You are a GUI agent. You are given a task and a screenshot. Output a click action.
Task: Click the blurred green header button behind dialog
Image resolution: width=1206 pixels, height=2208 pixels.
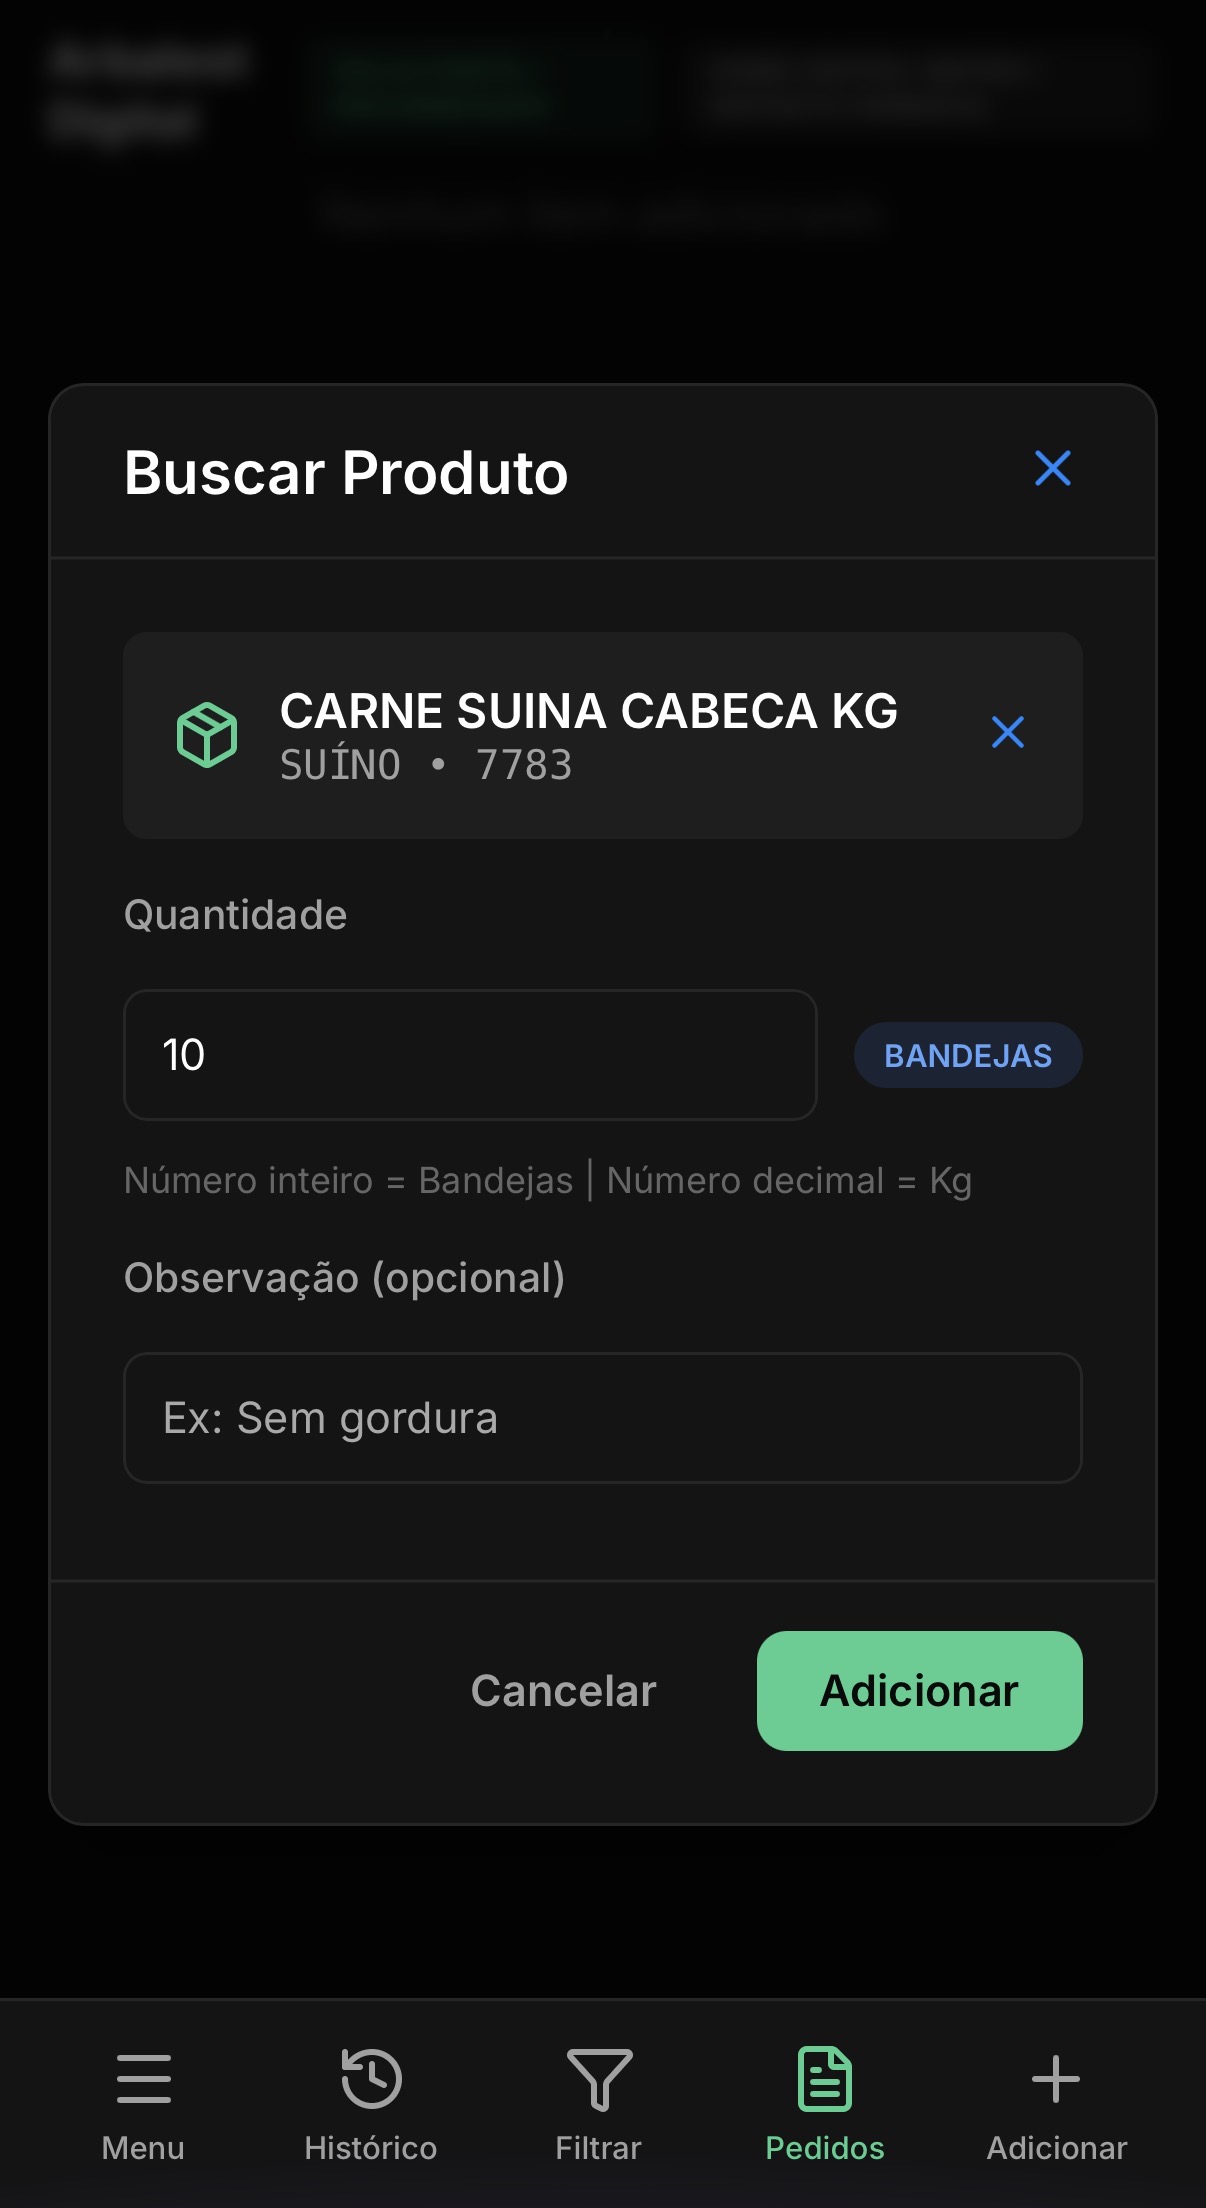[440, 88]
